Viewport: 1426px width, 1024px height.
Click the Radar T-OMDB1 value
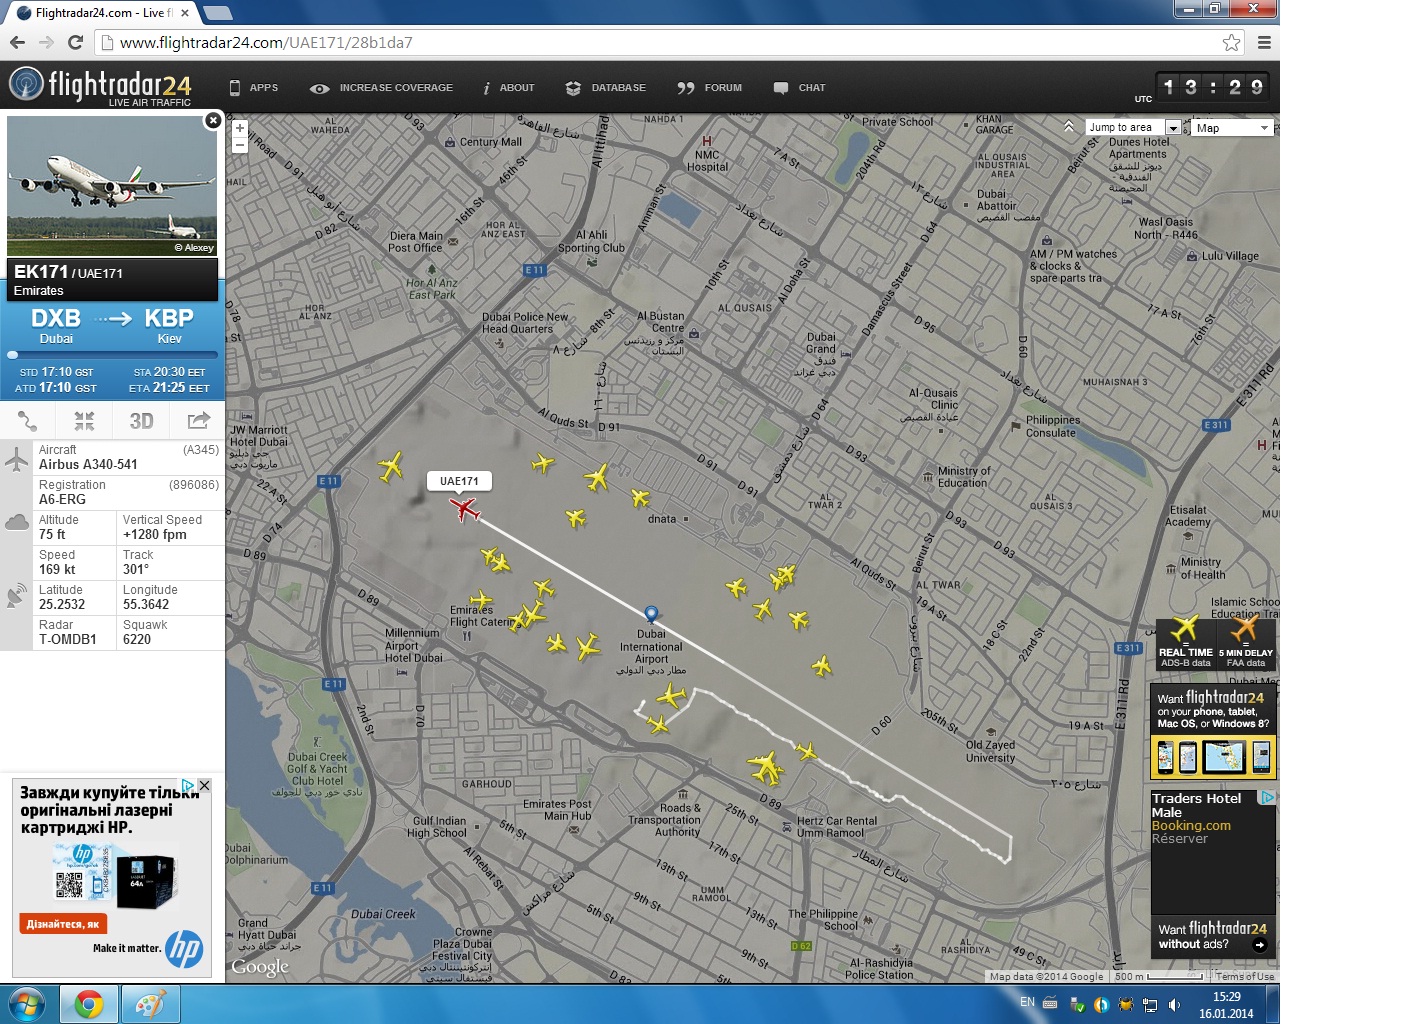[x=68, y=639]
